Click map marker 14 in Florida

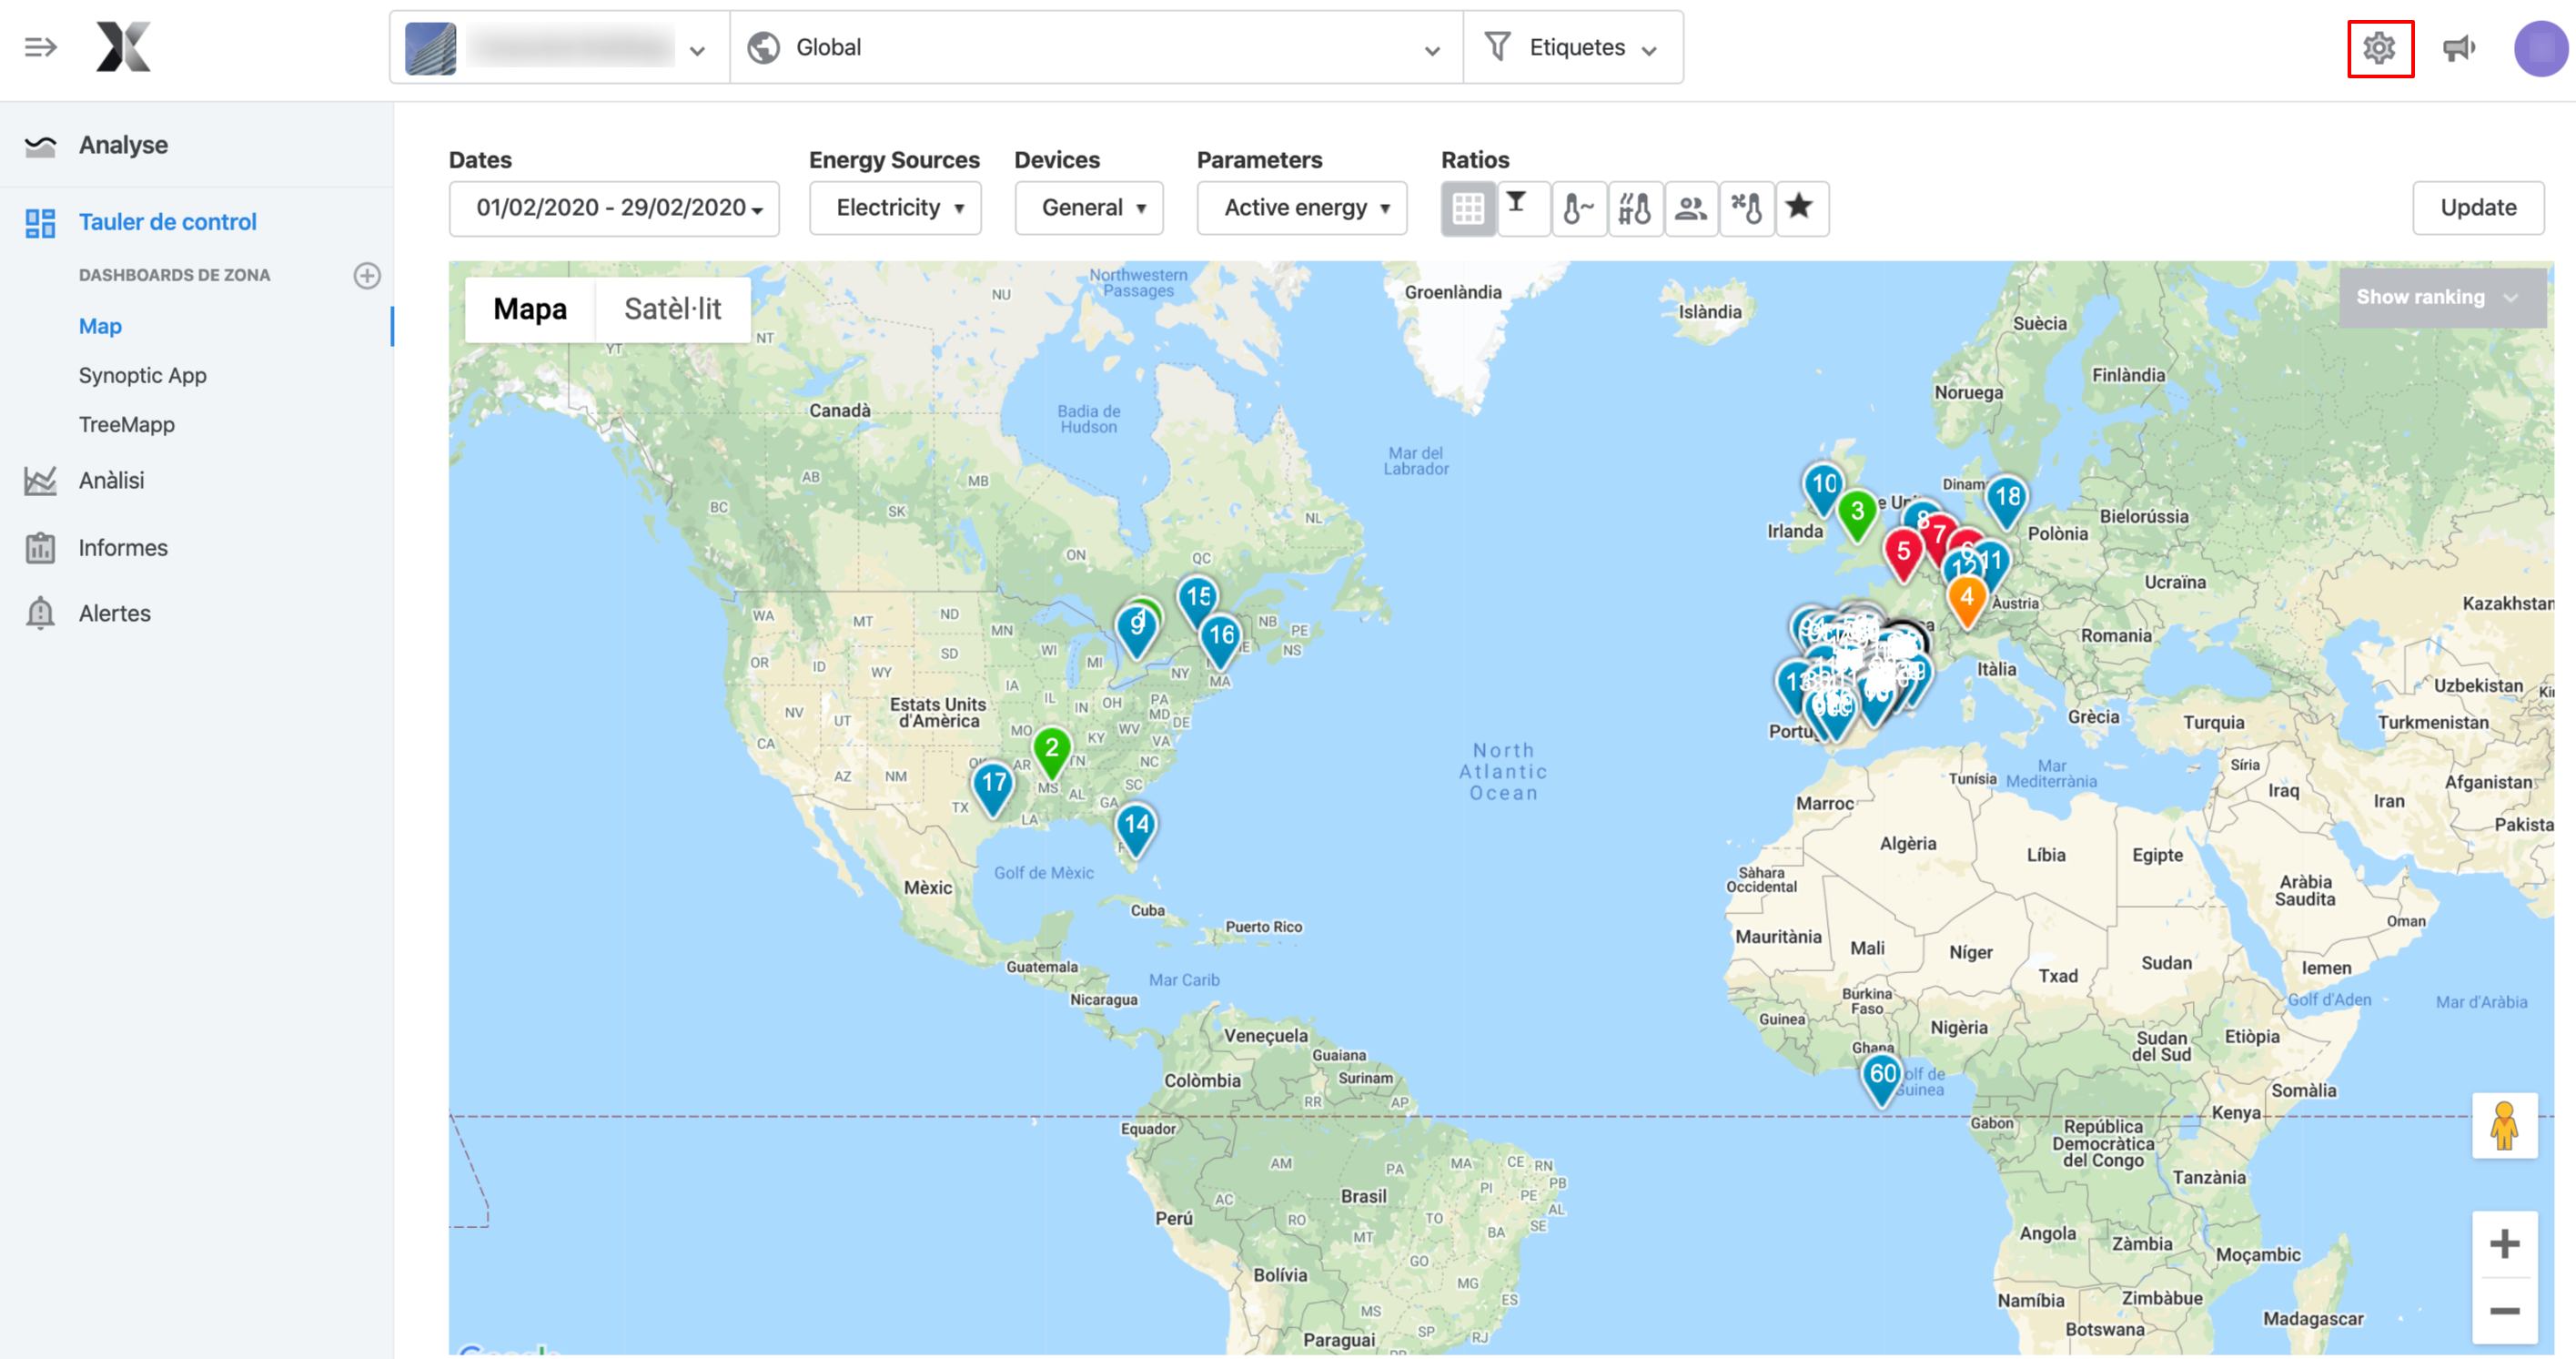[x=1136, y=829]
